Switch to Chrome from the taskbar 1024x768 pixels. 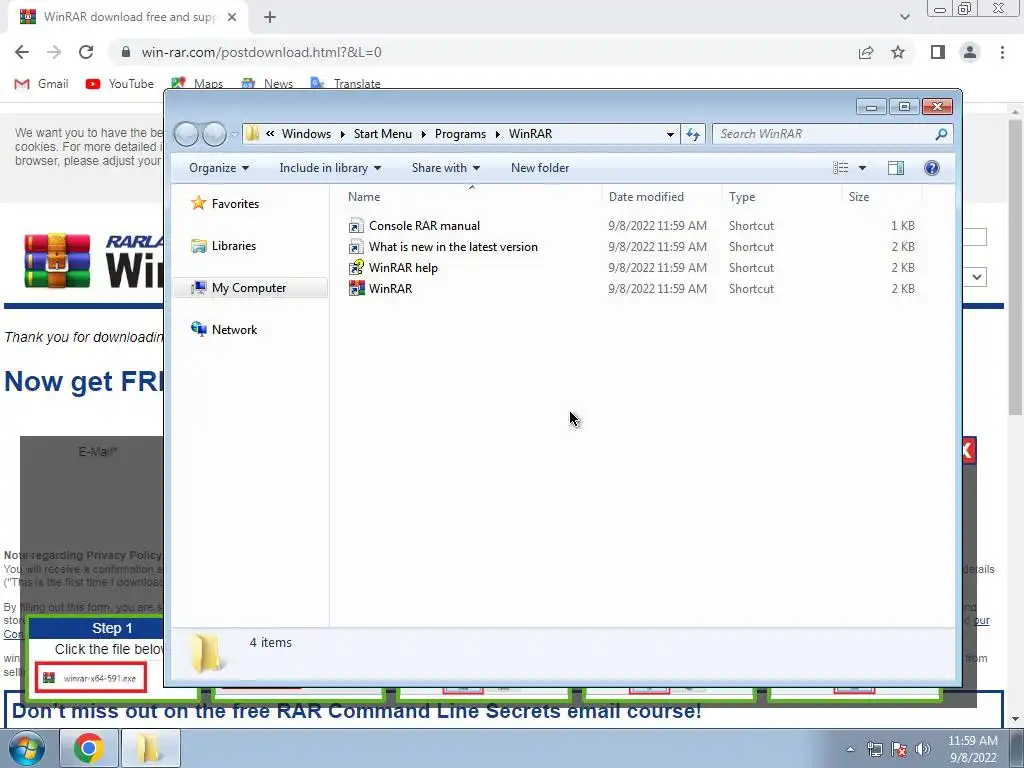89,748
